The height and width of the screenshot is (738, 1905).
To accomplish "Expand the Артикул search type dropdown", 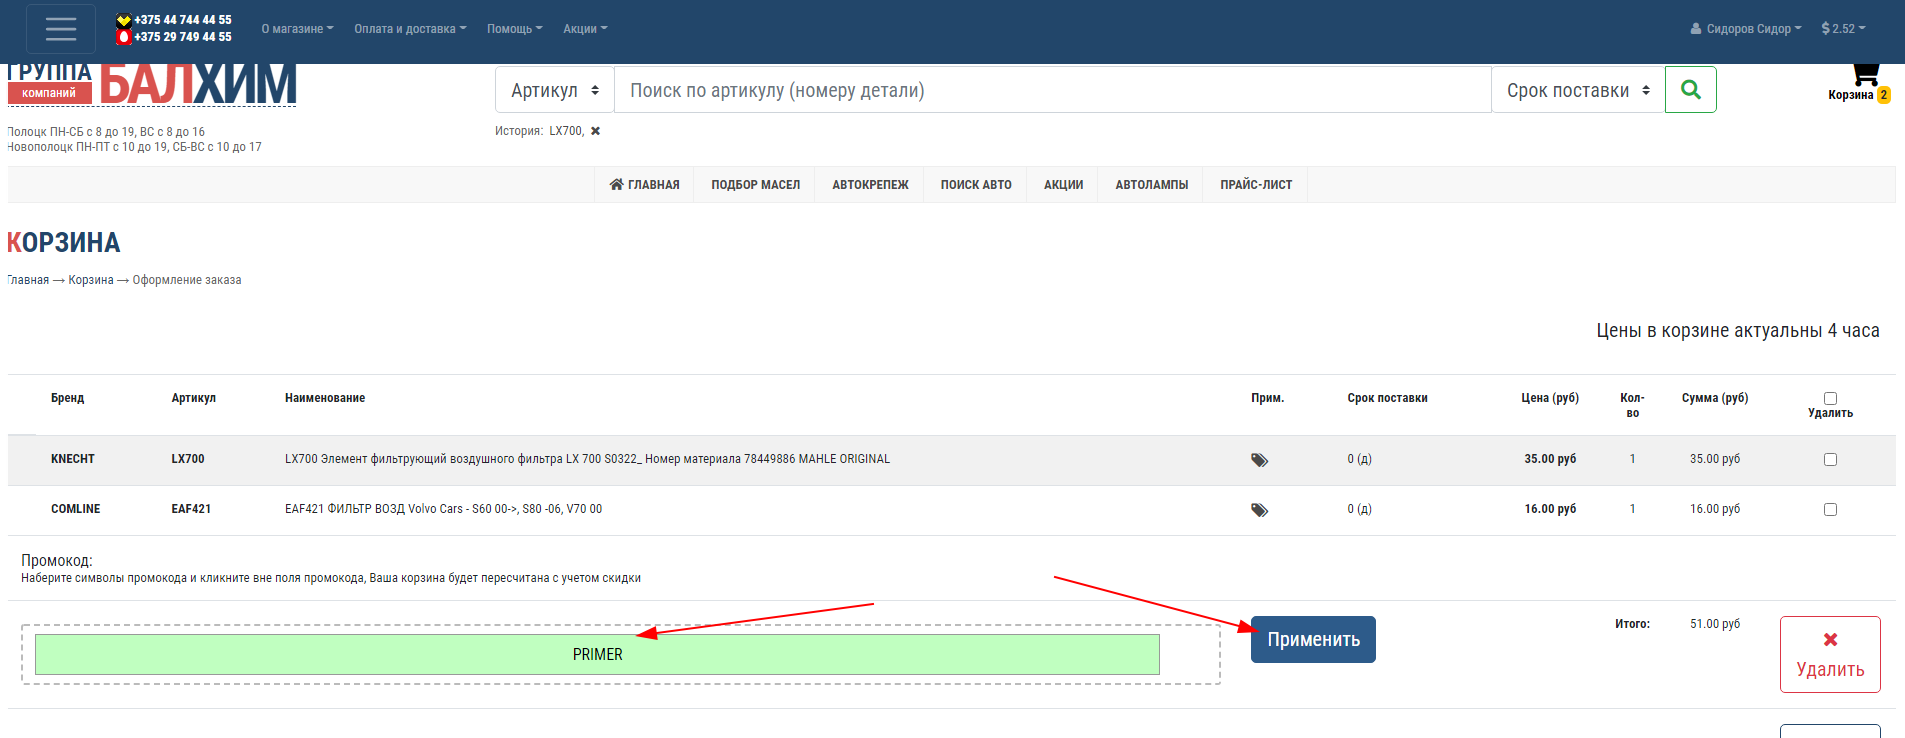I will 554,90.
